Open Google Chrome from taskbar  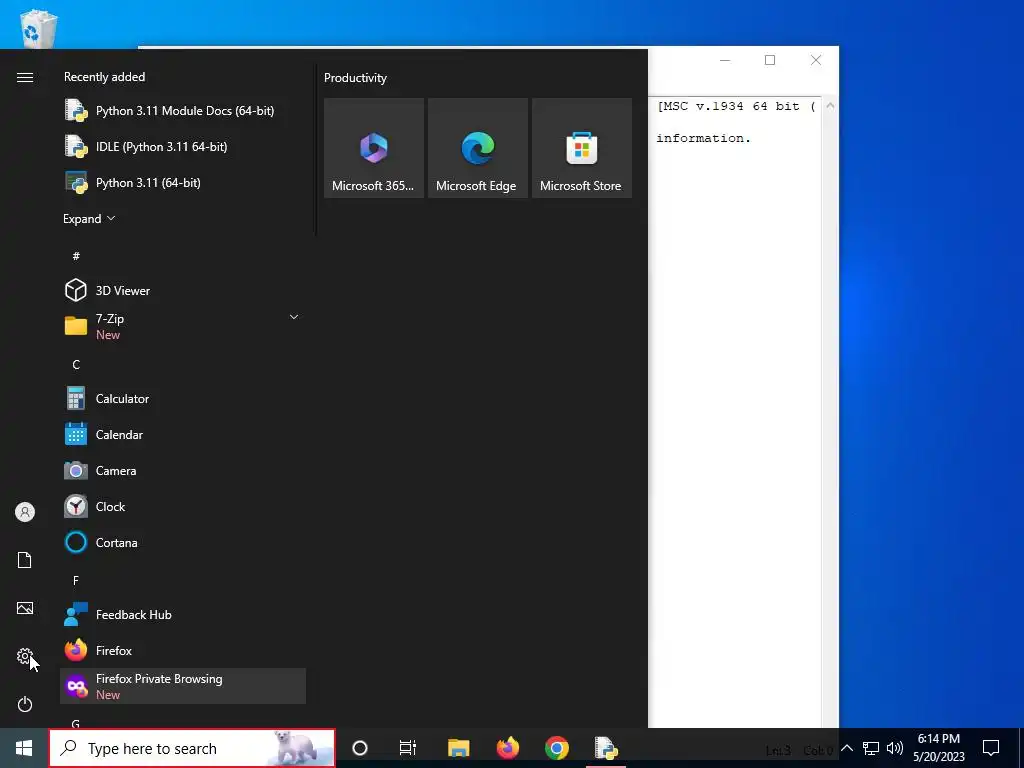[557, 748]
